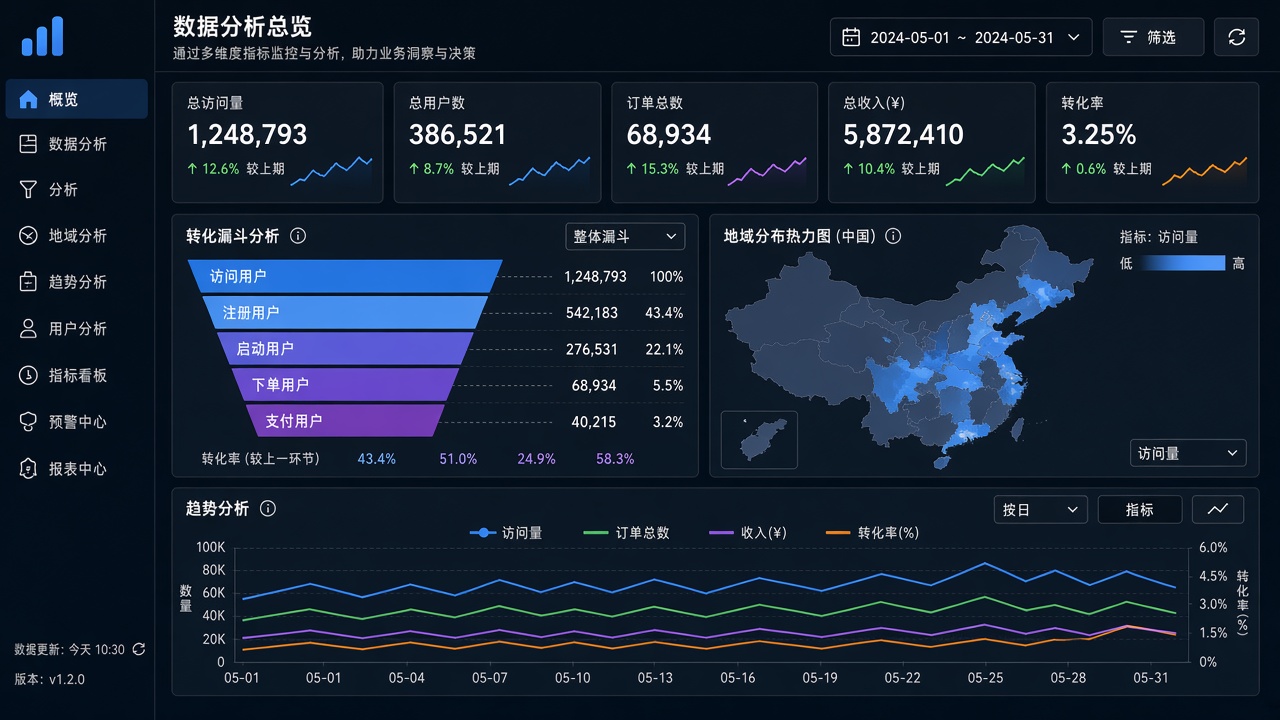Click the person icon beside 用户分析

(28, 328)
